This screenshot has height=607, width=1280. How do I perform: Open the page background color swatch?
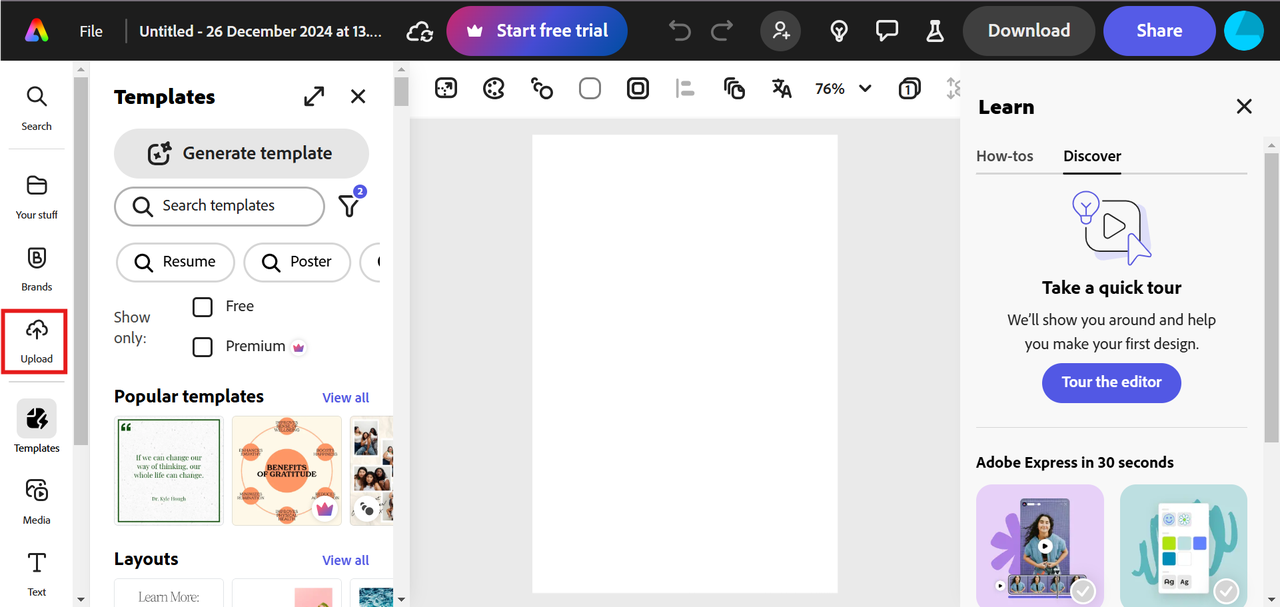pos(590,88)
